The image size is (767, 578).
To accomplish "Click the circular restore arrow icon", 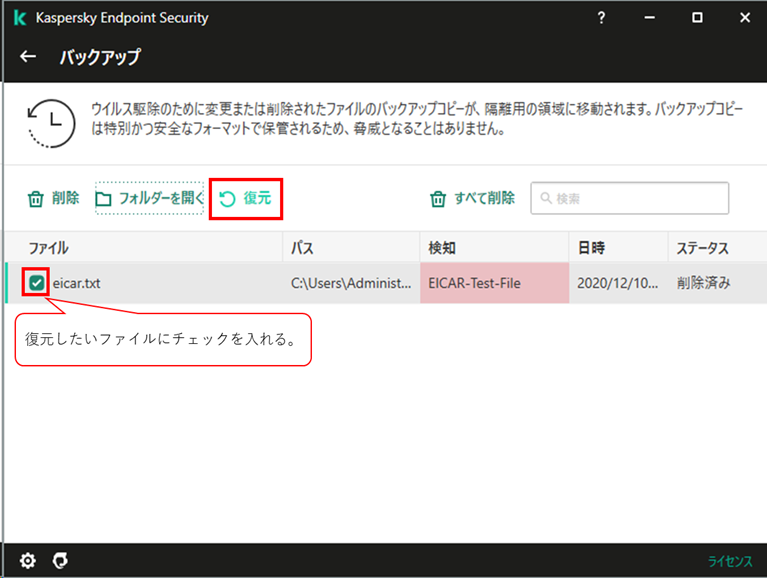I will 227,199.
